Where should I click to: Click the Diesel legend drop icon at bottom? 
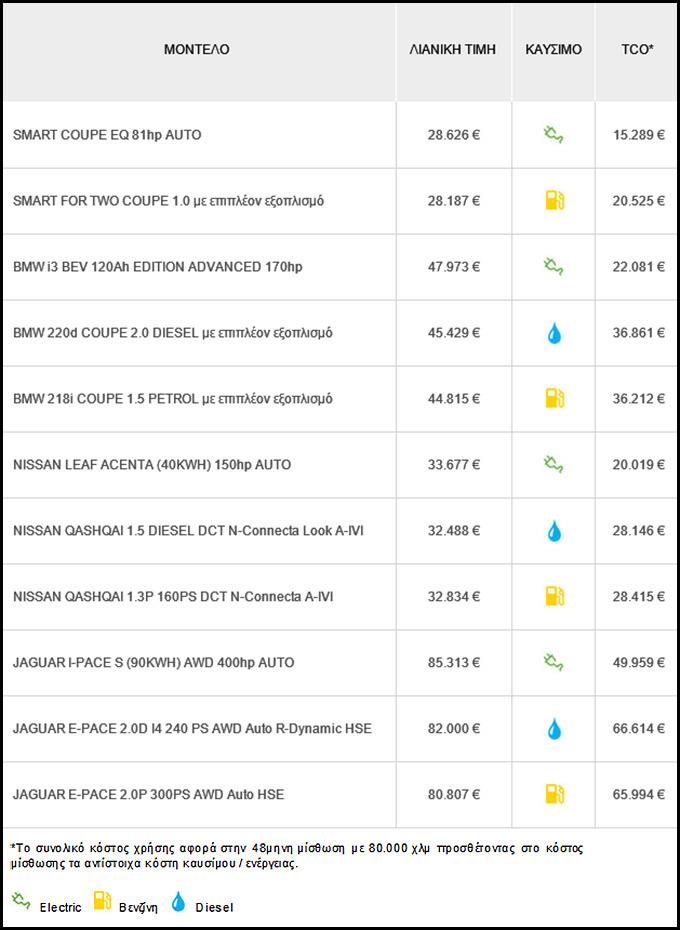[x=178, y=902]
